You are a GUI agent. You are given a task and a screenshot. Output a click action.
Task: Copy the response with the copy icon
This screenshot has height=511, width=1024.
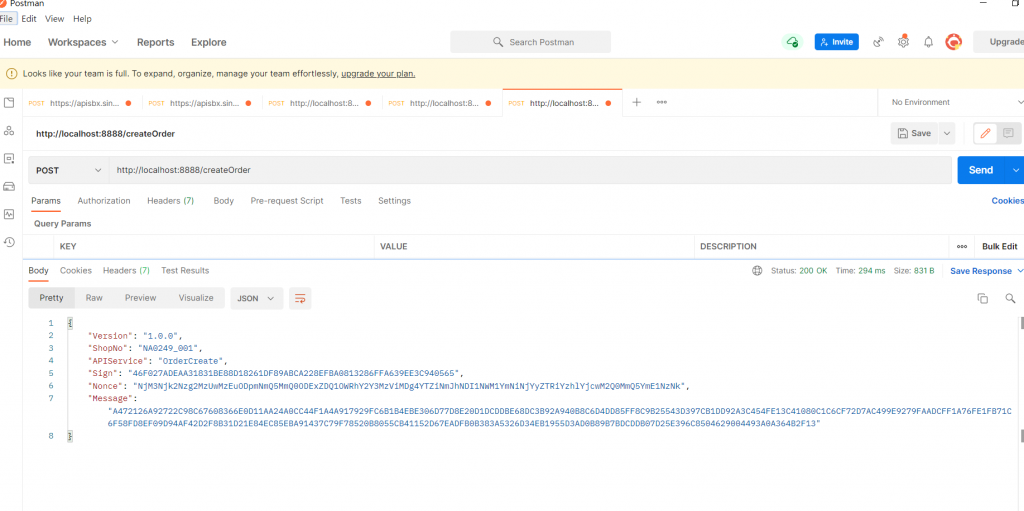(982, 299)
